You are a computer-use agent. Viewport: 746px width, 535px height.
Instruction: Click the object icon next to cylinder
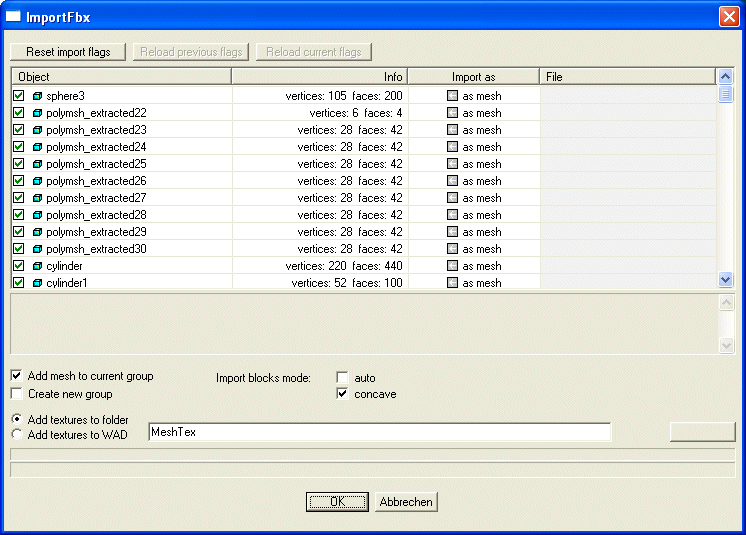tap(38, 266)
